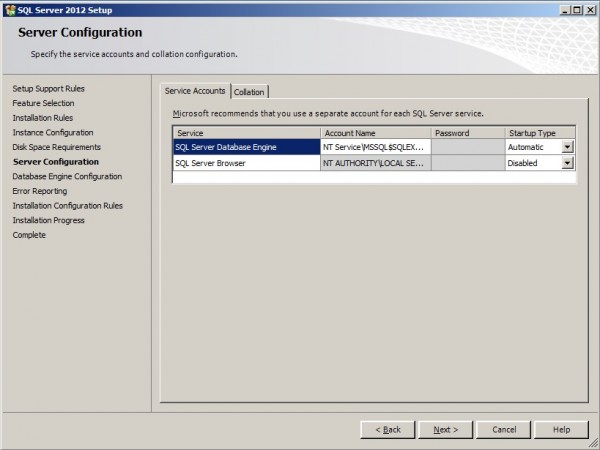The height and width of the screenshot is (450, 600).
Task: Edit the Database Engine account name field
Action: (x=376, y=147)
